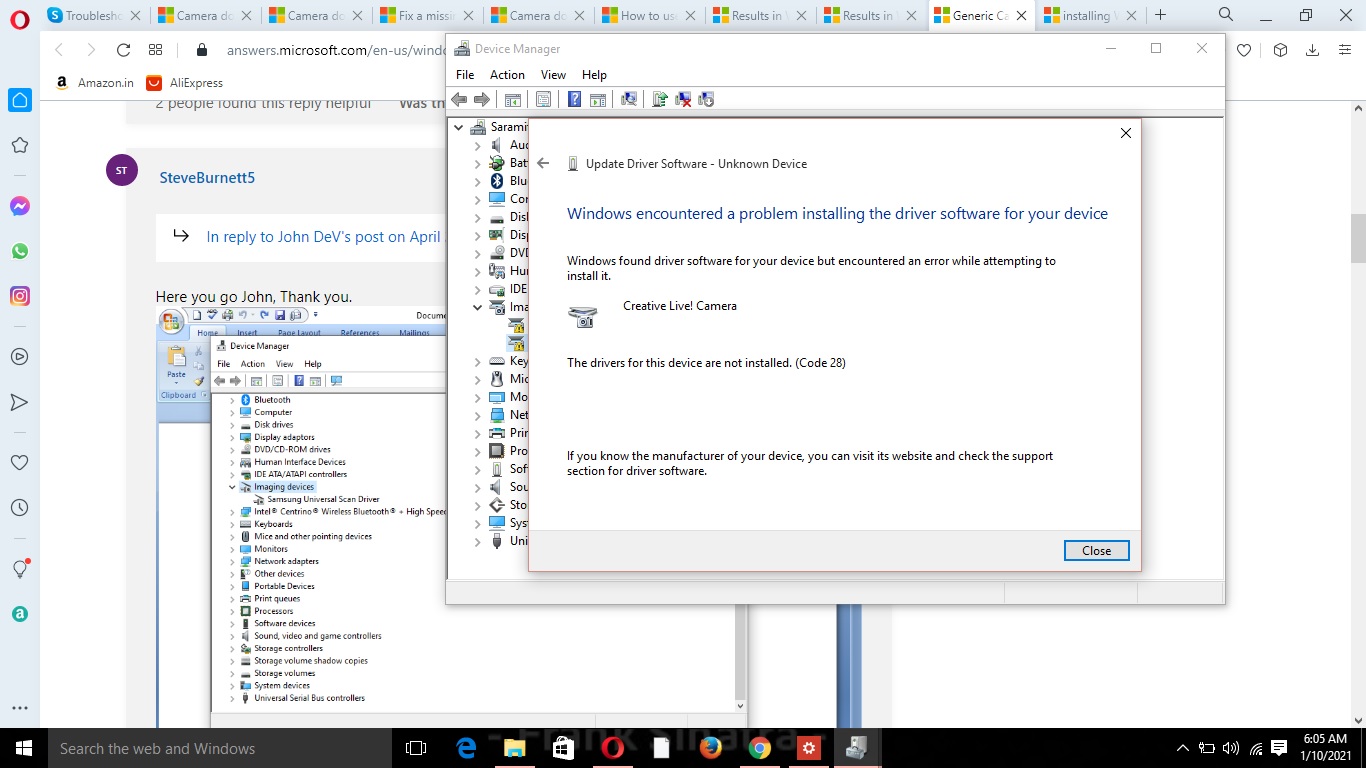Click the blue question-mark Help toolbar icon
Screen dimensions: 1366x768
[x=574, y=99]
